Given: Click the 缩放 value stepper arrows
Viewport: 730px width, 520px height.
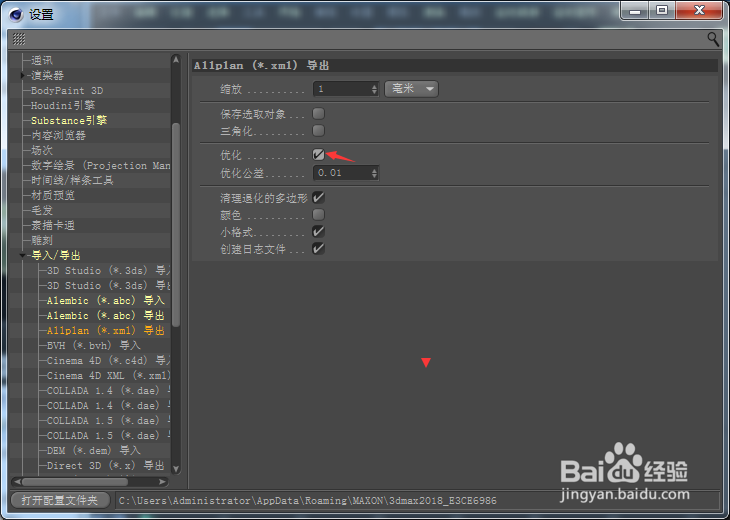Looking at the screenshot, I should [x=374, y=89].
